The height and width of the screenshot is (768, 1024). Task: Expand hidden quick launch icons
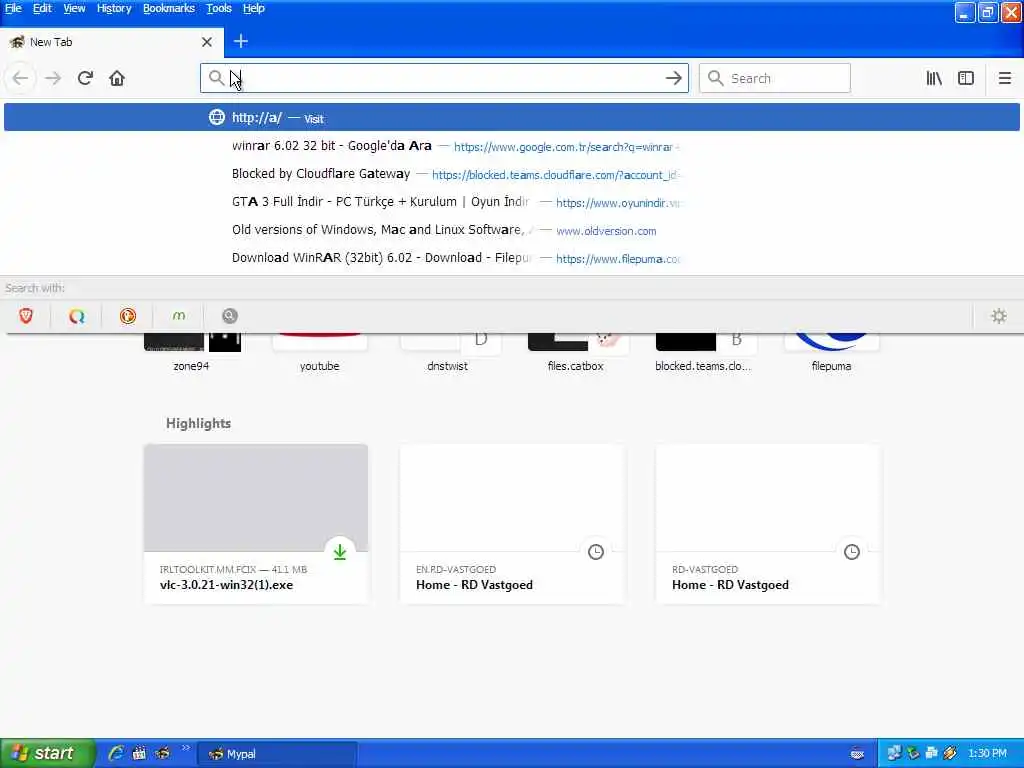[185, 748]
